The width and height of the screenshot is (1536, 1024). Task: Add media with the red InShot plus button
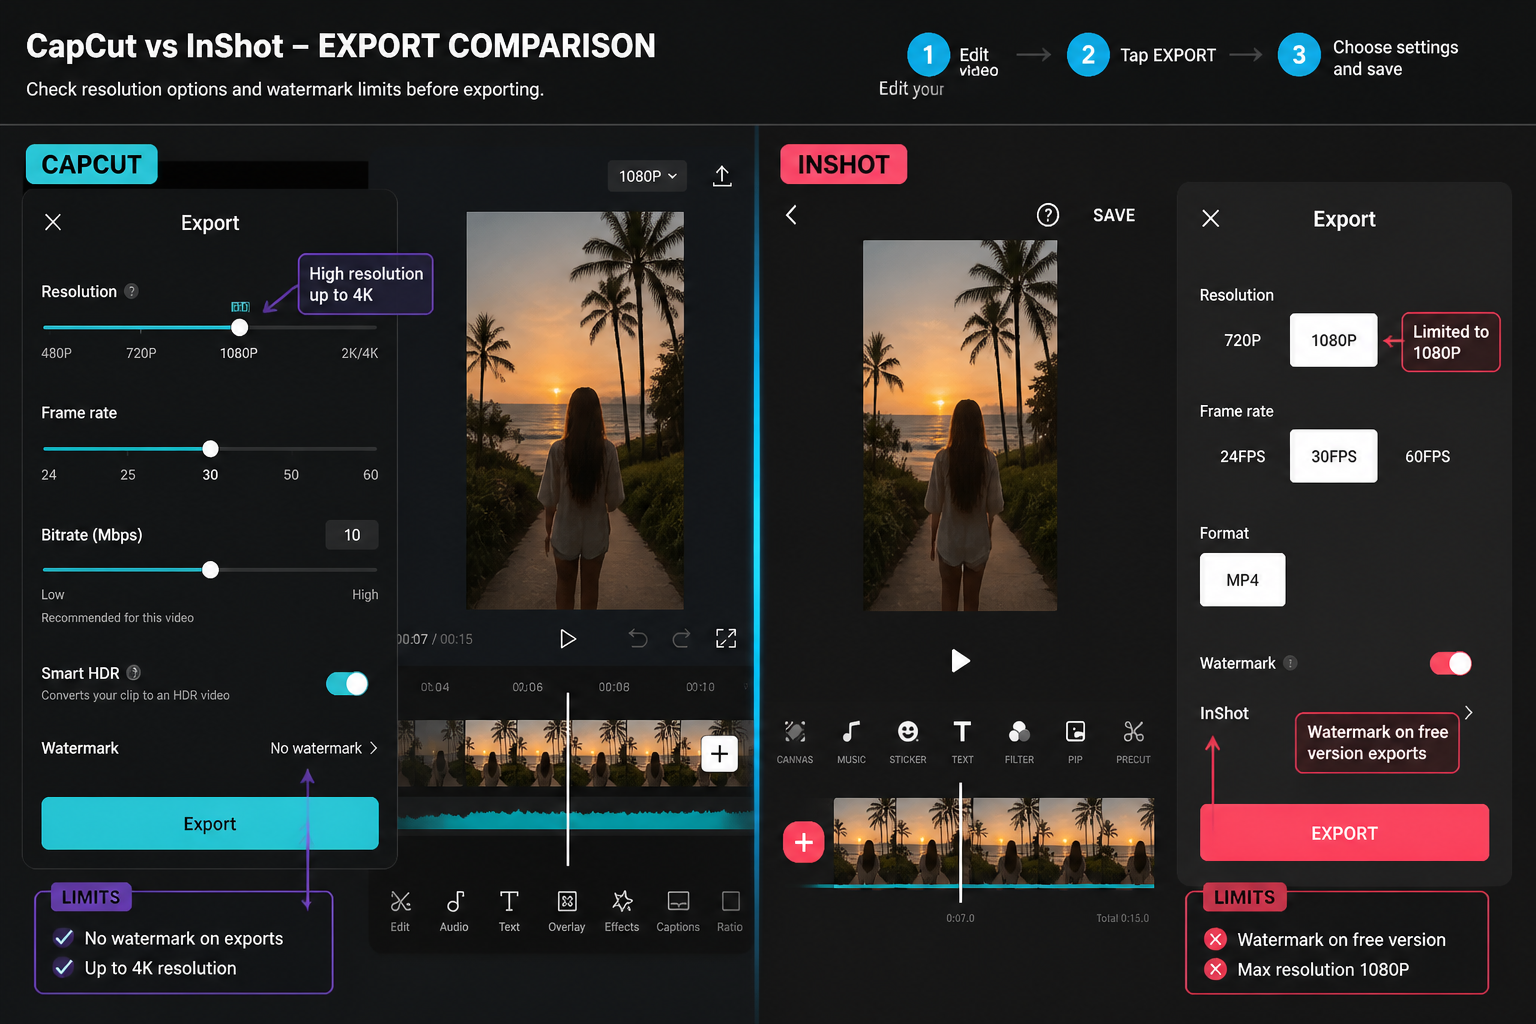(804, 842)
